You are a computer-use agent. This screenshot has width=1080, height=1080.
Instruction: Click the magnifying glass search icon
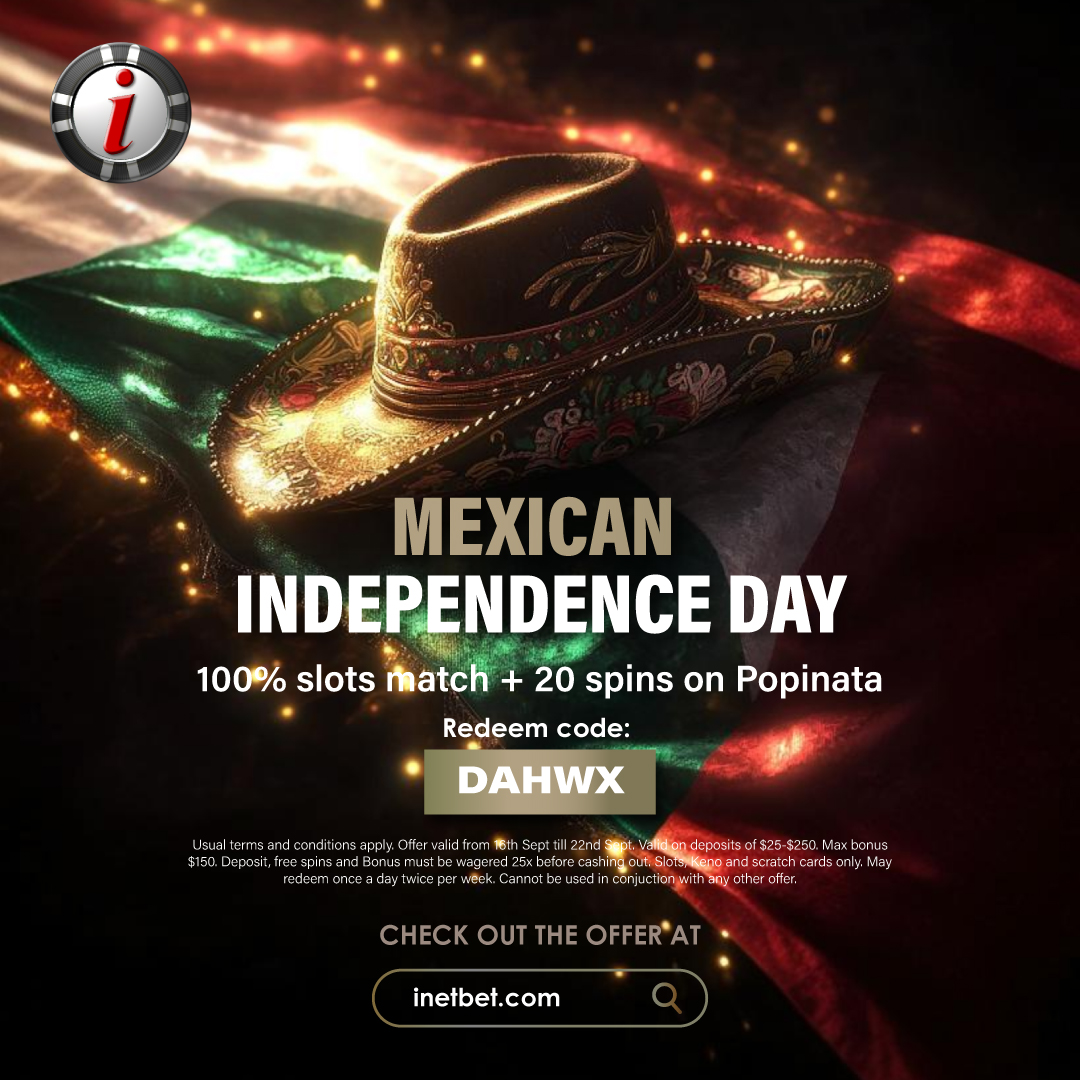667,997
